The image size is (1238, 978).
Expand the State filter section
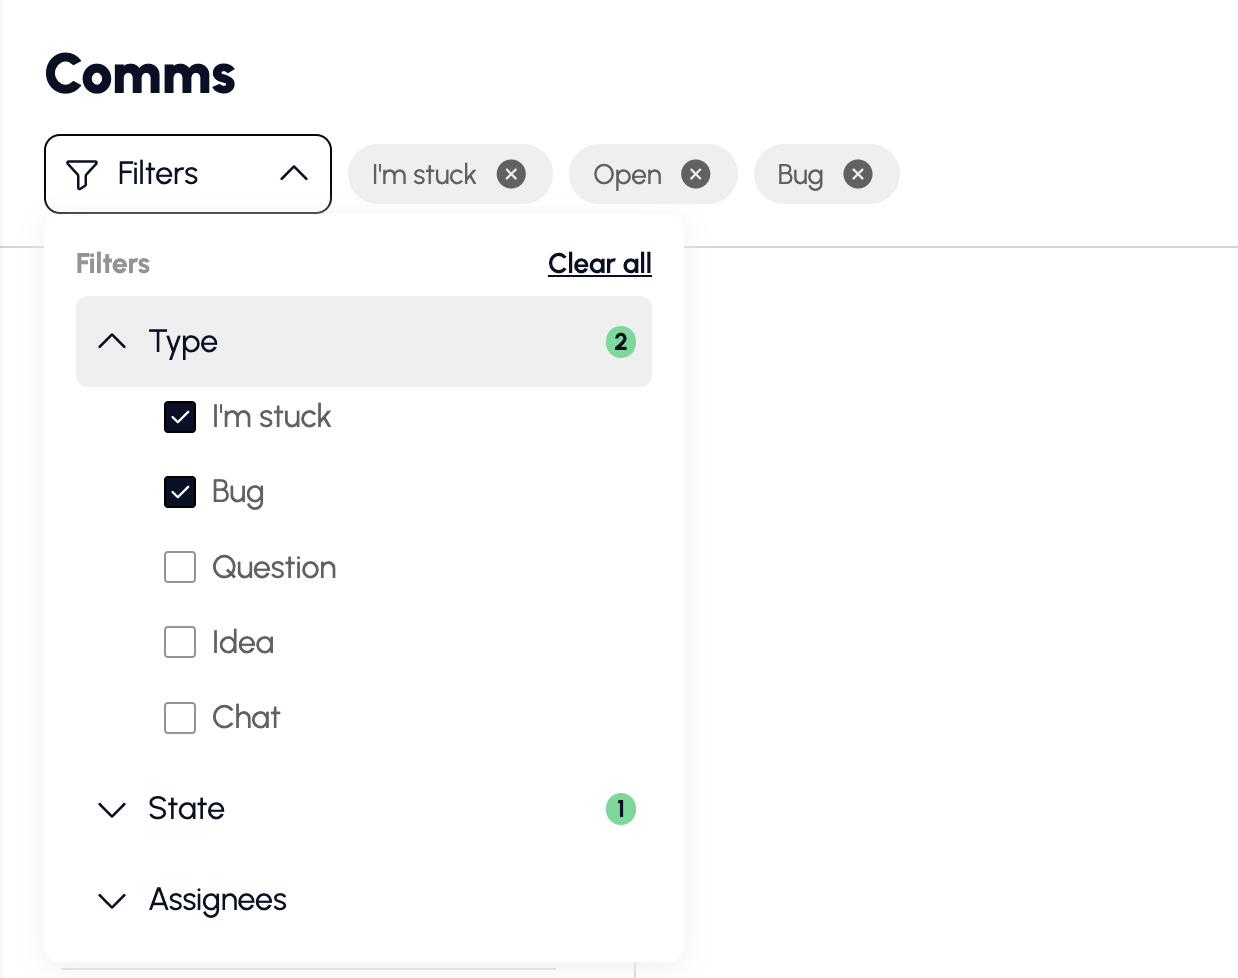(113, 809)
